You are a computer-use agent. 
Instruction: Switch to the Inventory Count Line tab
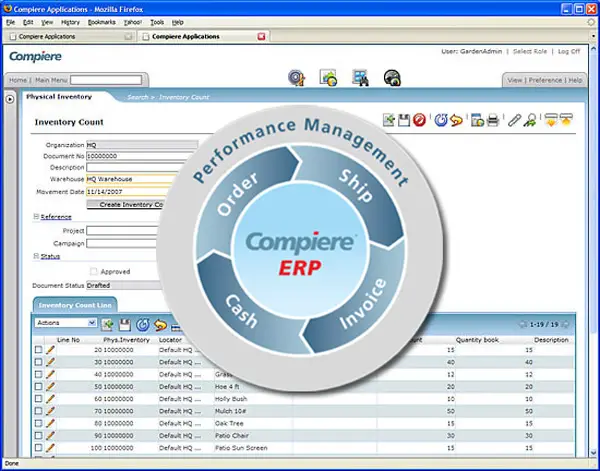[x=77, y=304]
